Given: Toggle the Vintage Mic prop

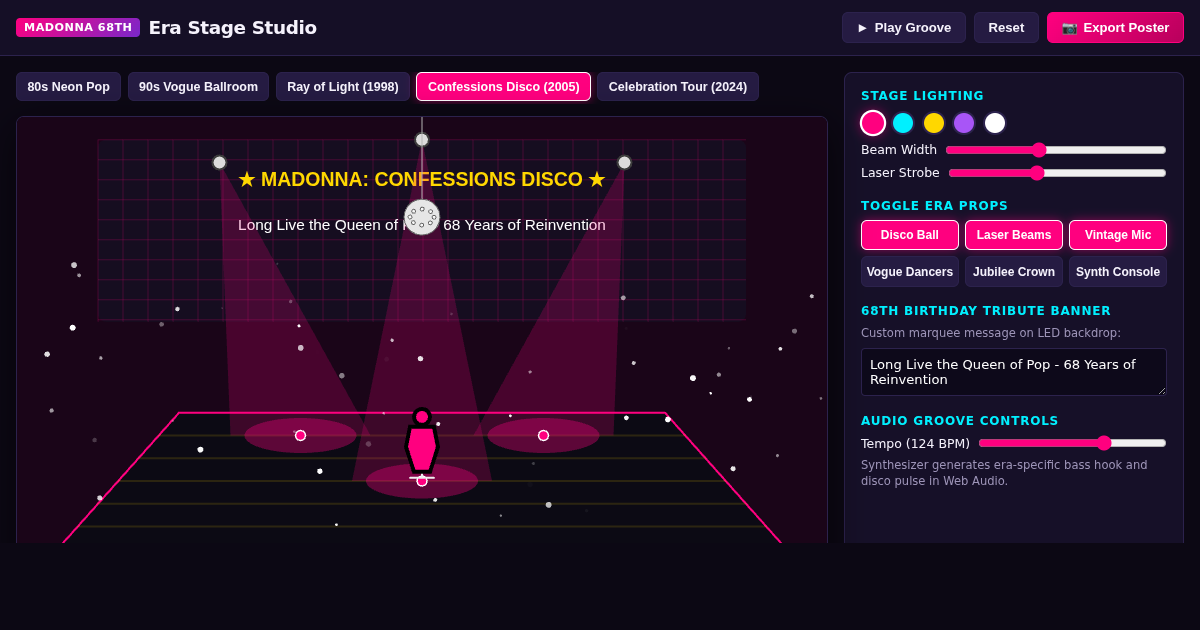Looking at the screenshot, I should click(x=1118, y=235).
